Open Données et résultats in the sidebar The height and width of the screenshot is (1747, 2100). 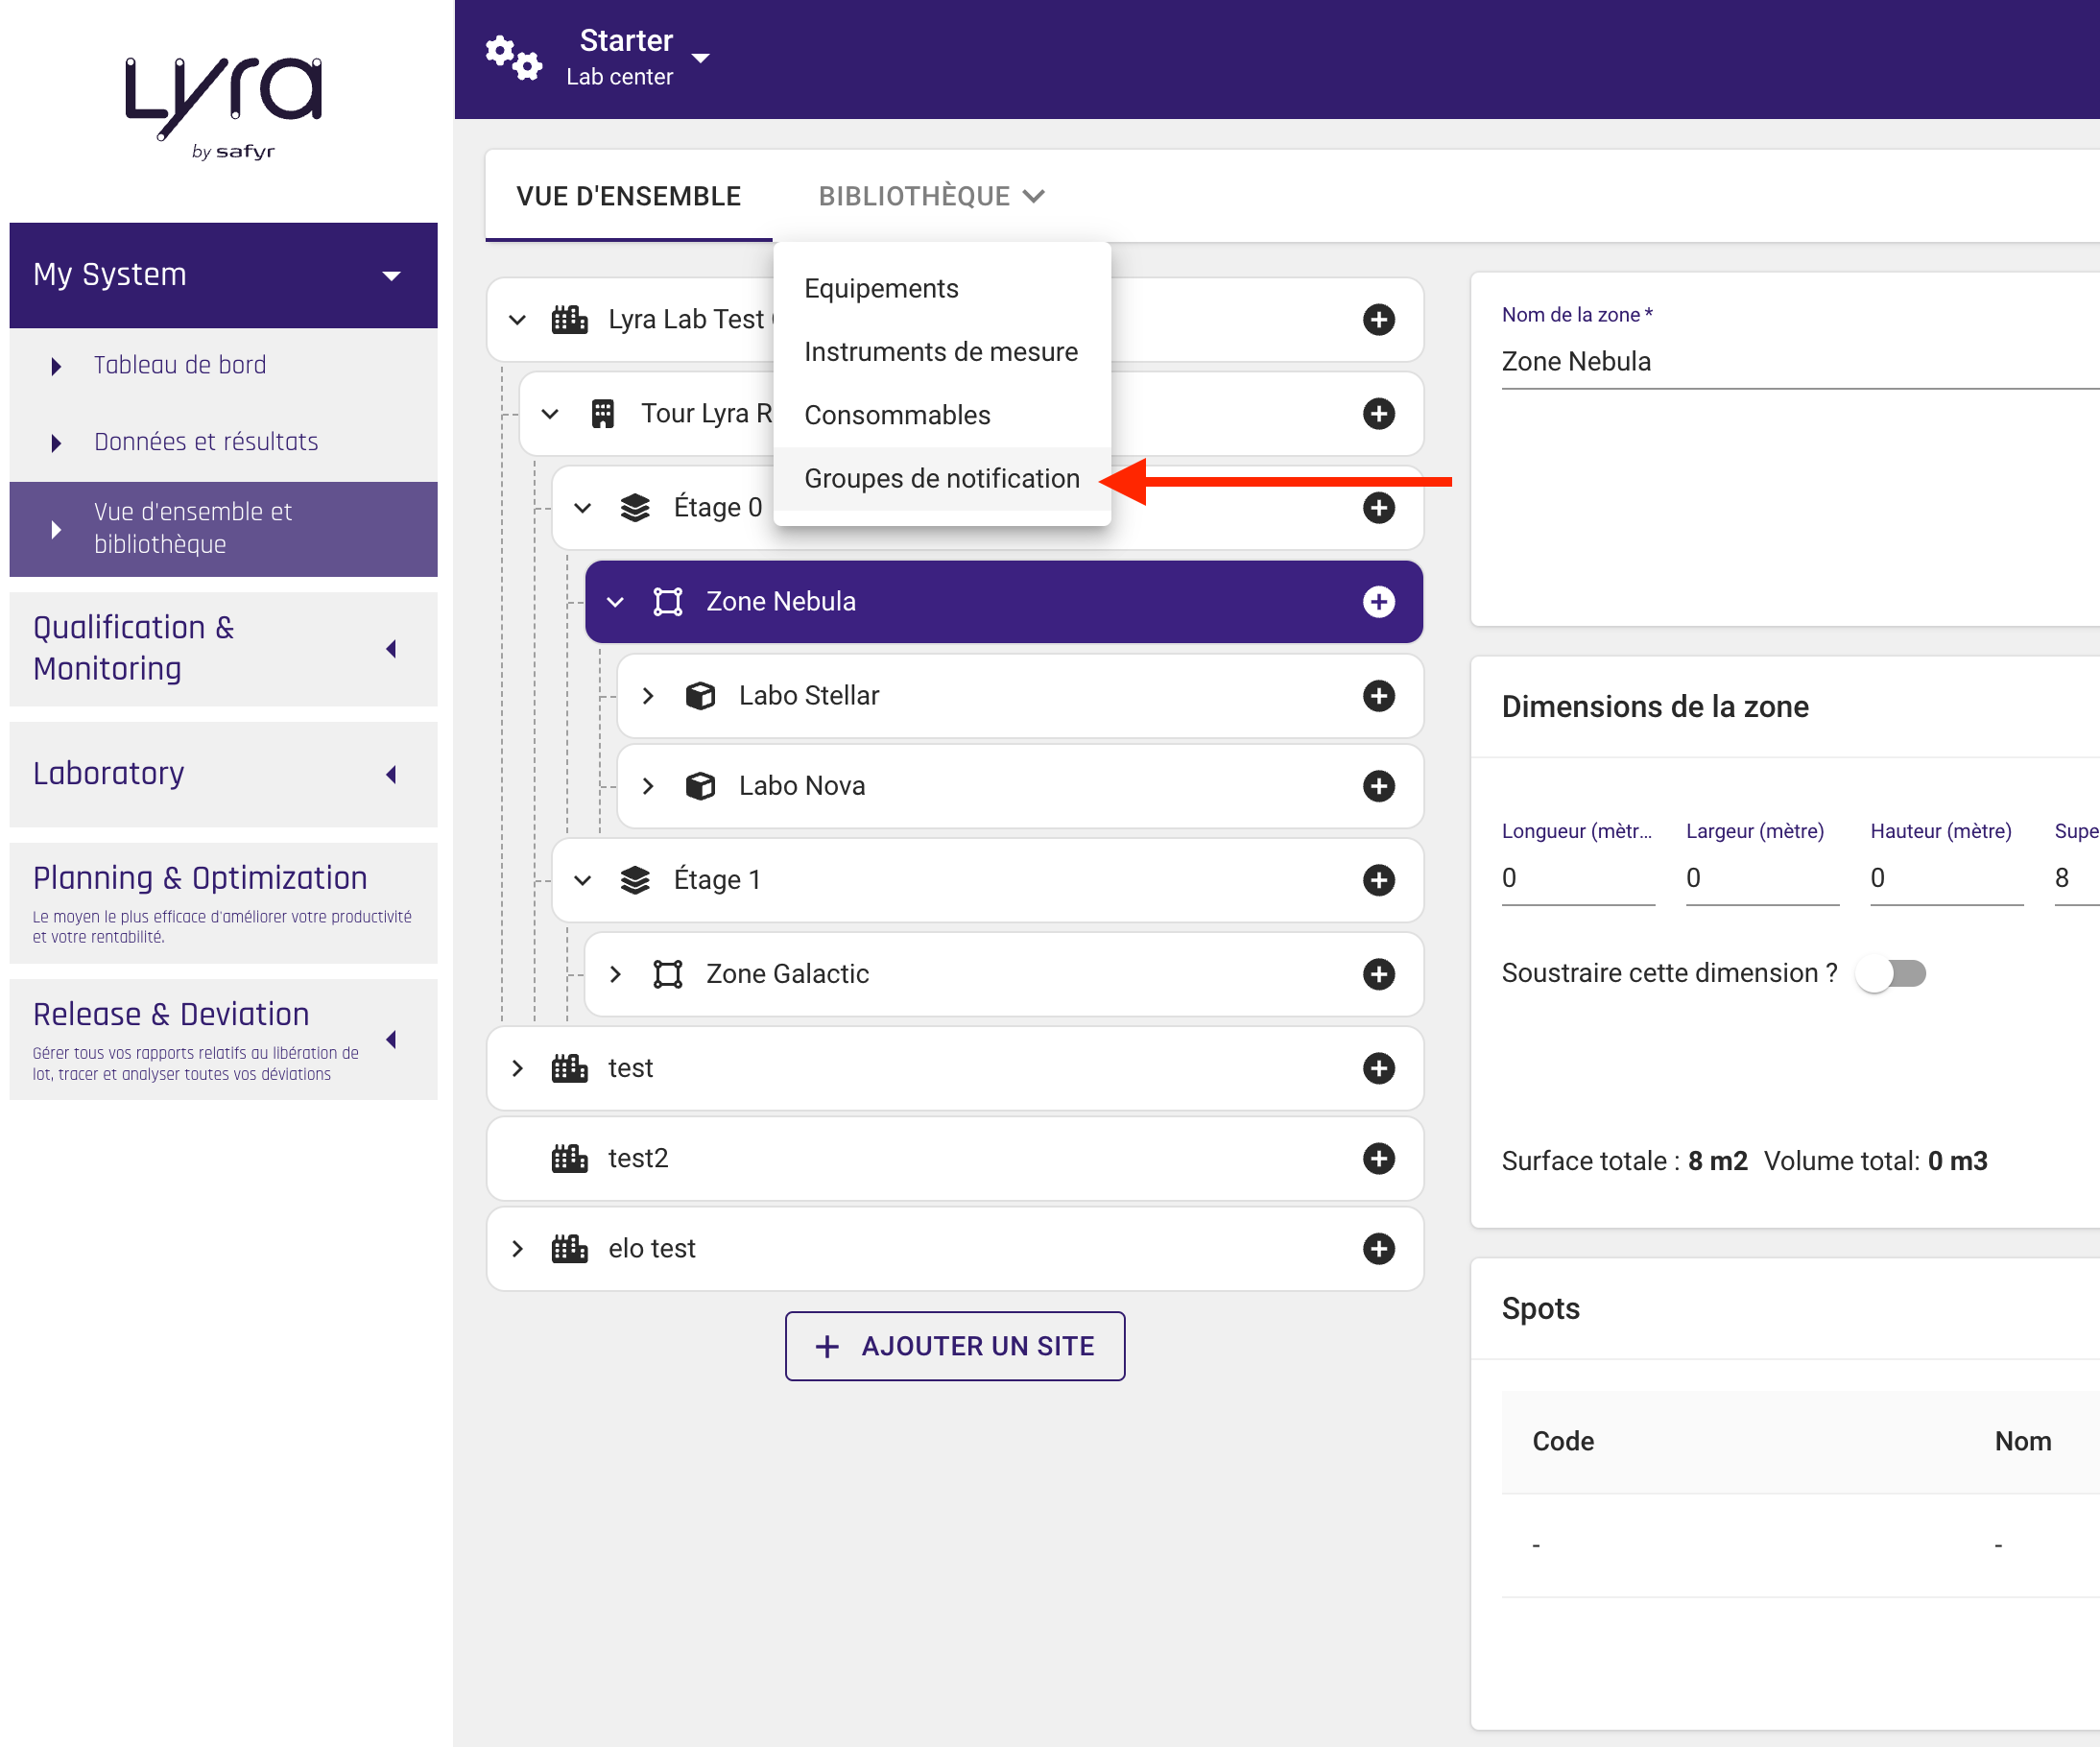coord(206,441)
